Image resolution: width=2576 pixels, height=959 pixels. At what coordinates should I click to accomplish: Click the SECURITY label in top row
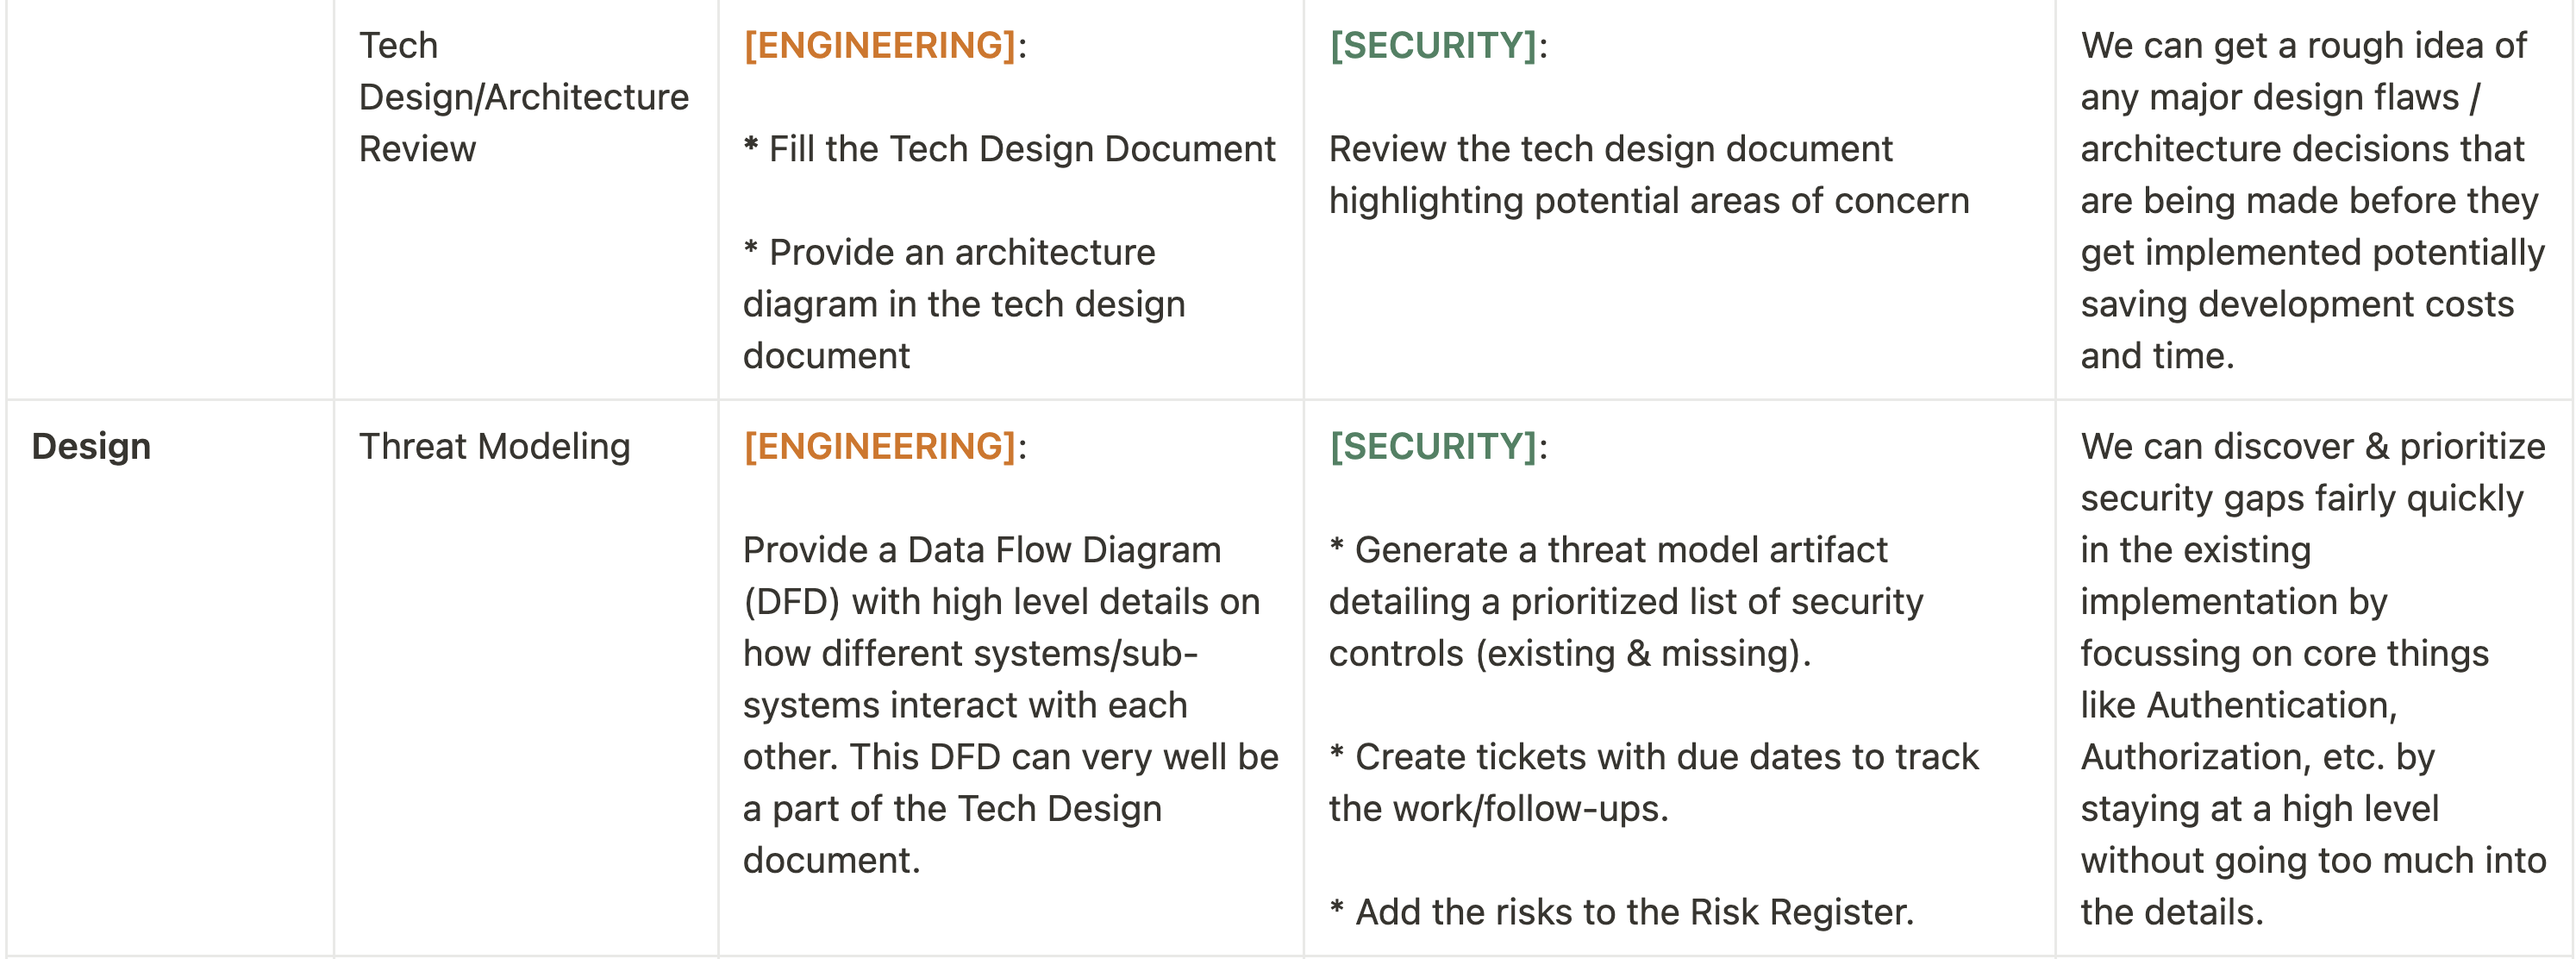[1433, 45]
